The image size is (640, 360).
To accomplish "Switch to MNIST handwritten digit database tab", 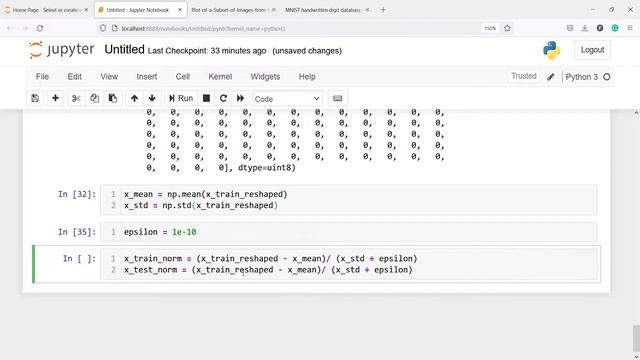I will pos(323,10).
